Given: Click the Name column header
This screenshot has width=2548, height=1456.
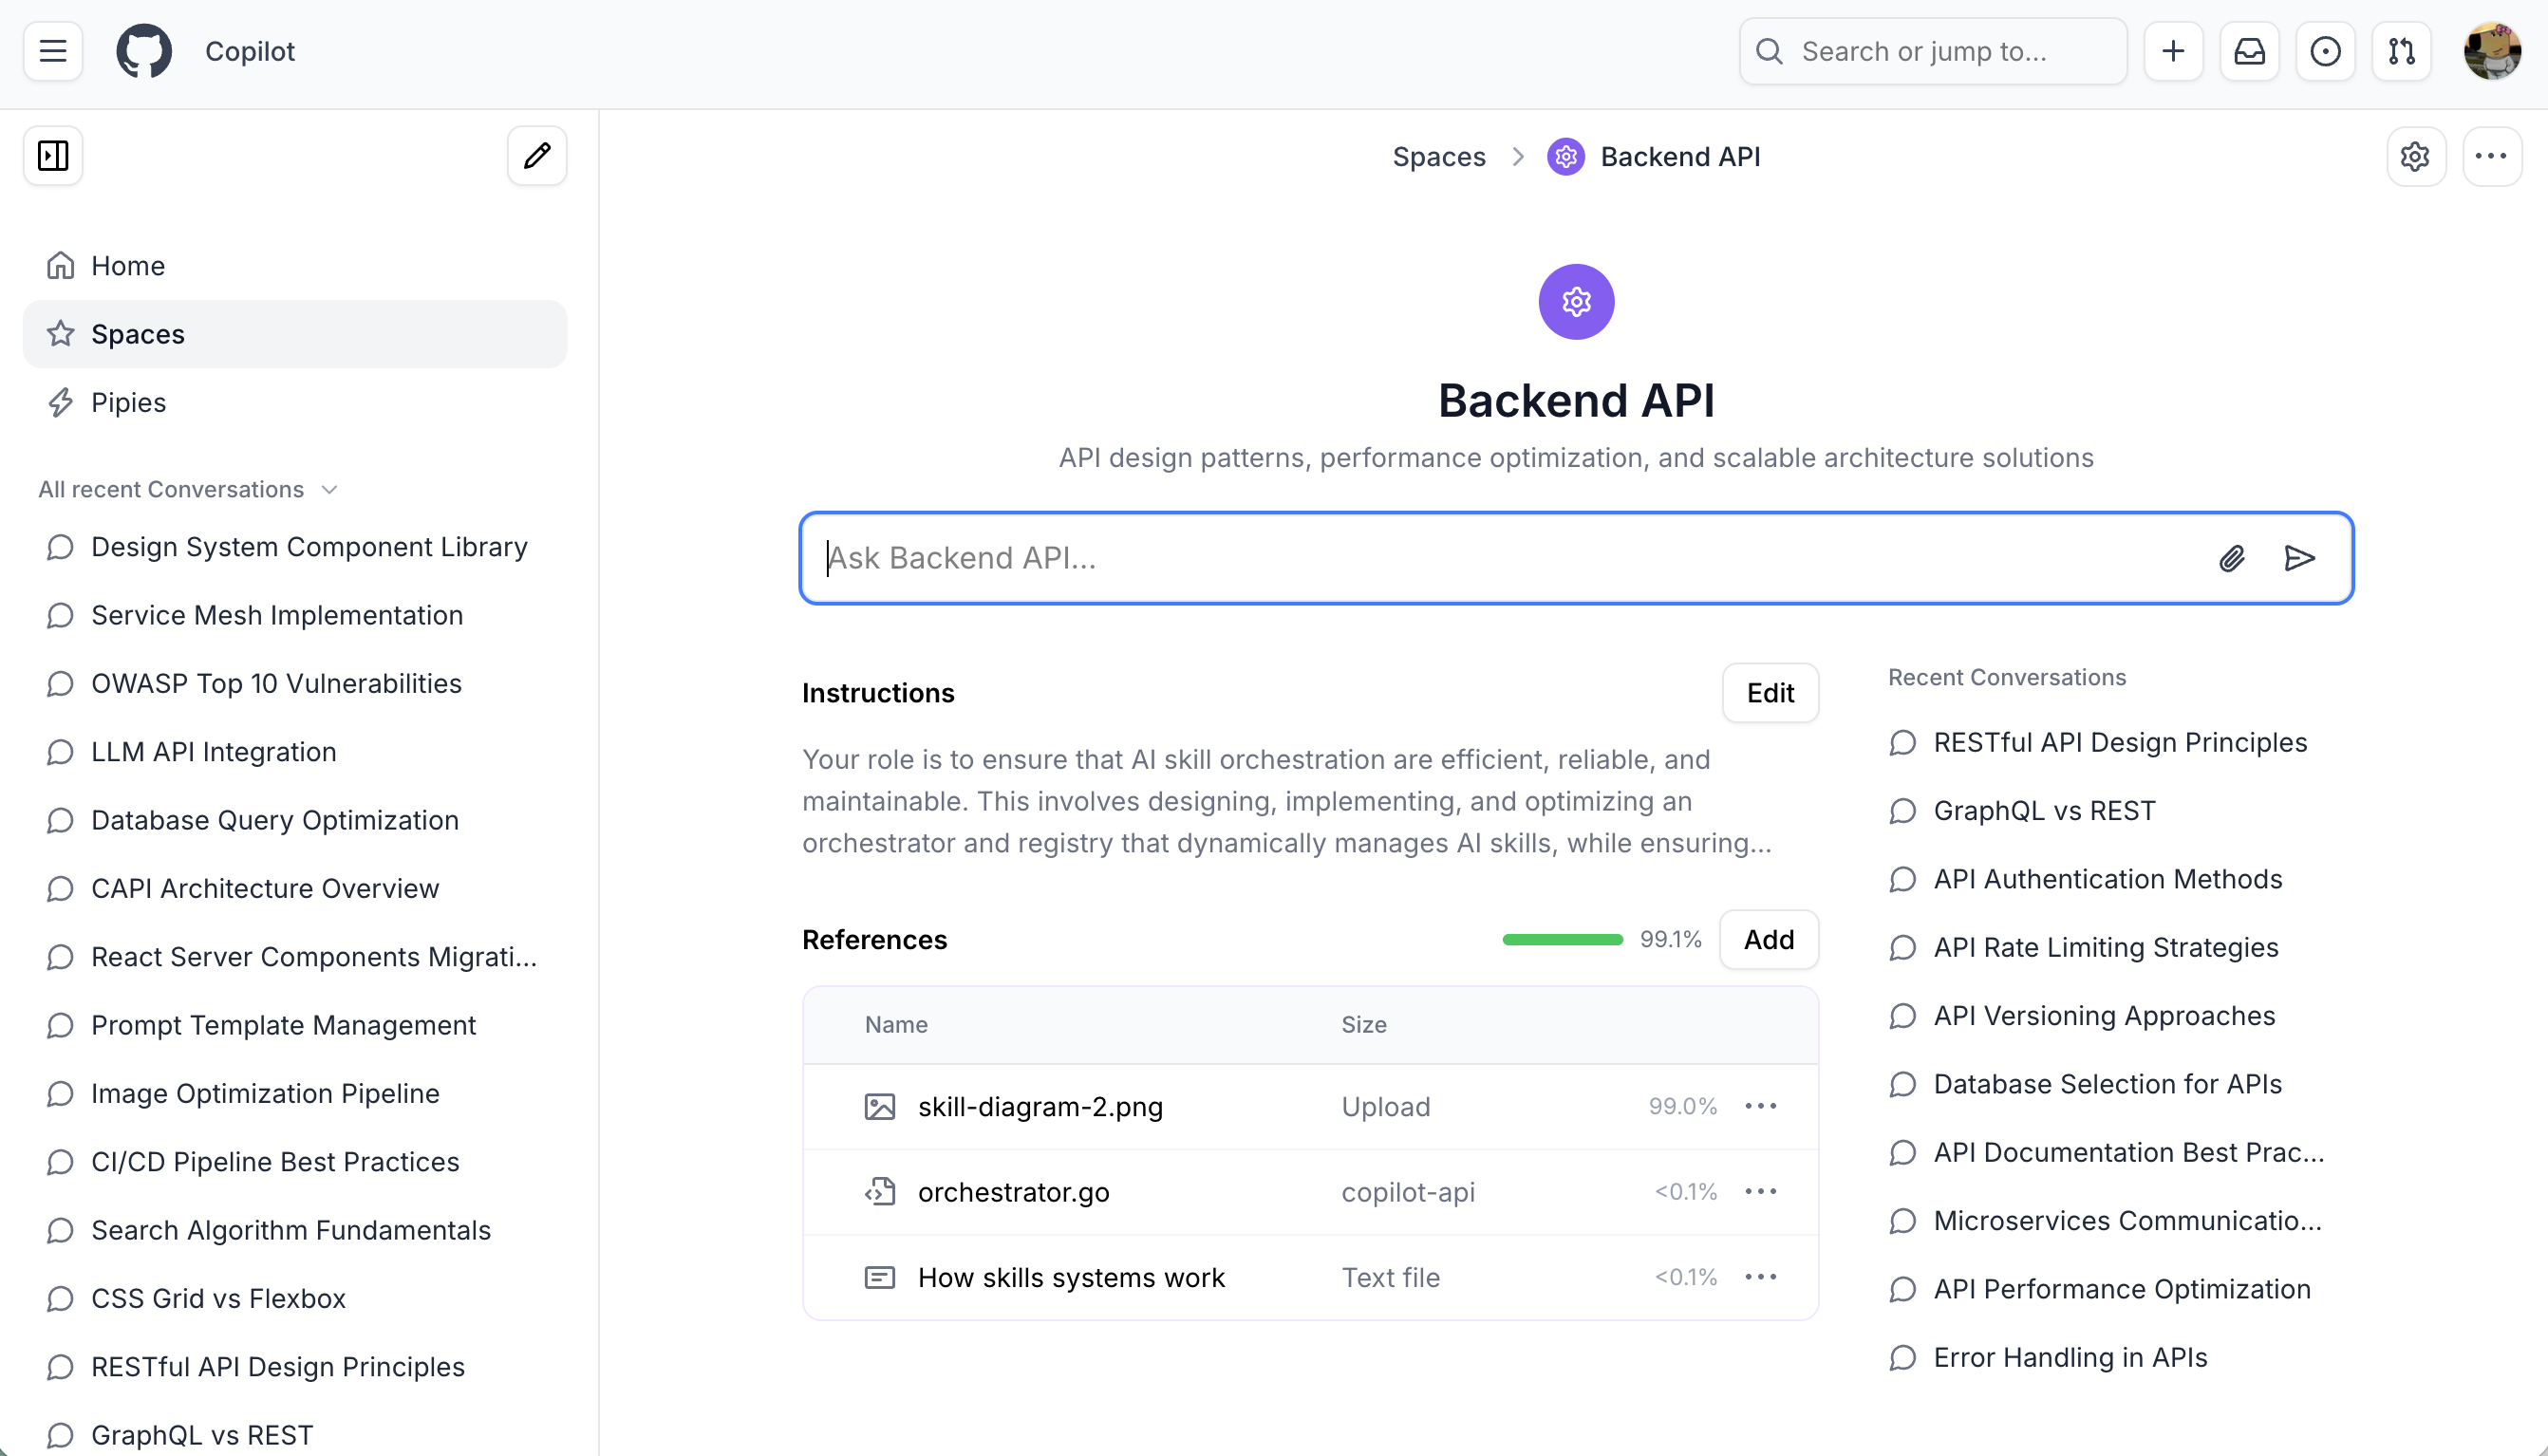Looking at the screenshot, I should click(896, 1024).
